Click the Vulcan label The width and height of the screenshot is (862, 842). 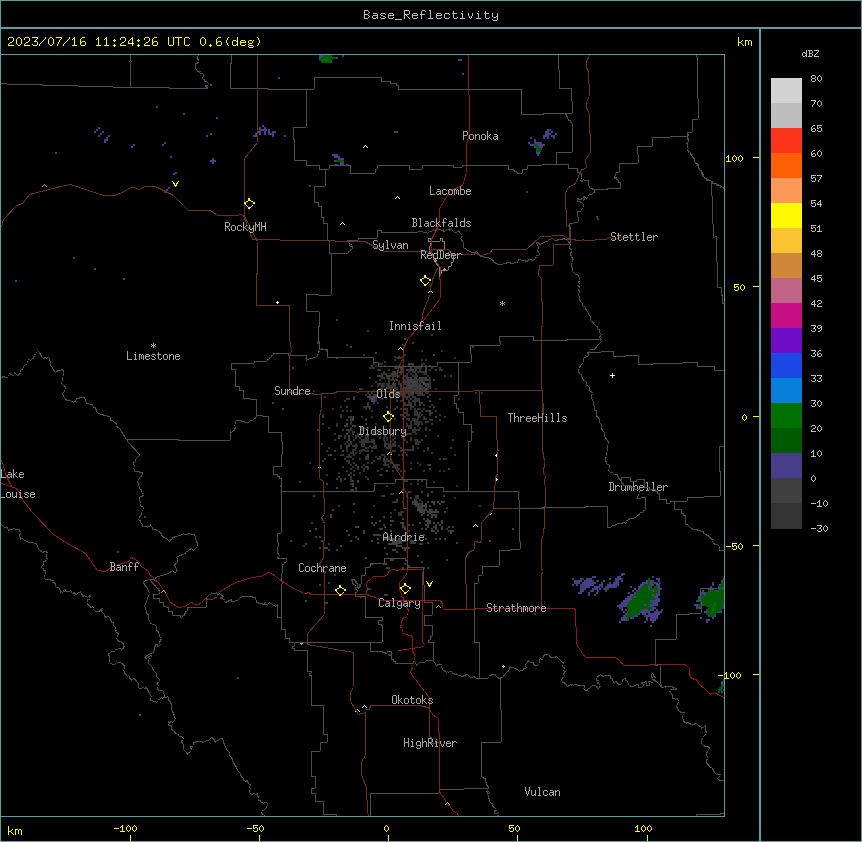(x=543, y=792)
